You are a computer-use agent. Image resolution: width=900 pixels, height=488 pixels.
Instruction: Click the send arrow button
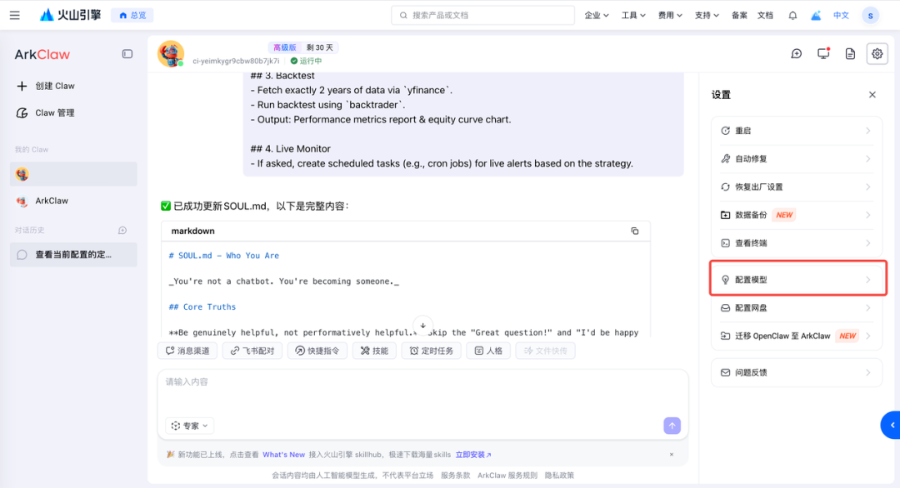(672, 426)
